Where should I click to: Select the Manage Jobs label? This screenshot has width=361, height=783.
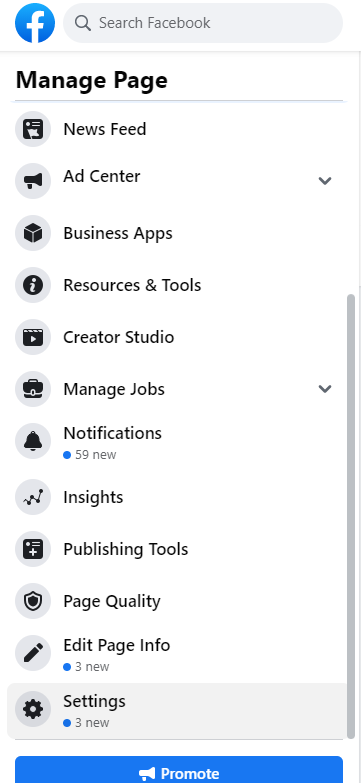click(x=114, y=389)
